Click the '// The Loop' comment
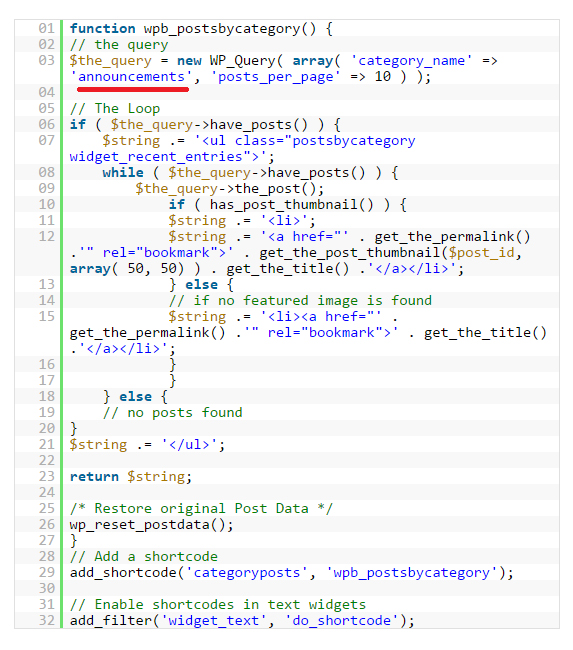This screenshot has width=573, height=650. tap(115, 109)
